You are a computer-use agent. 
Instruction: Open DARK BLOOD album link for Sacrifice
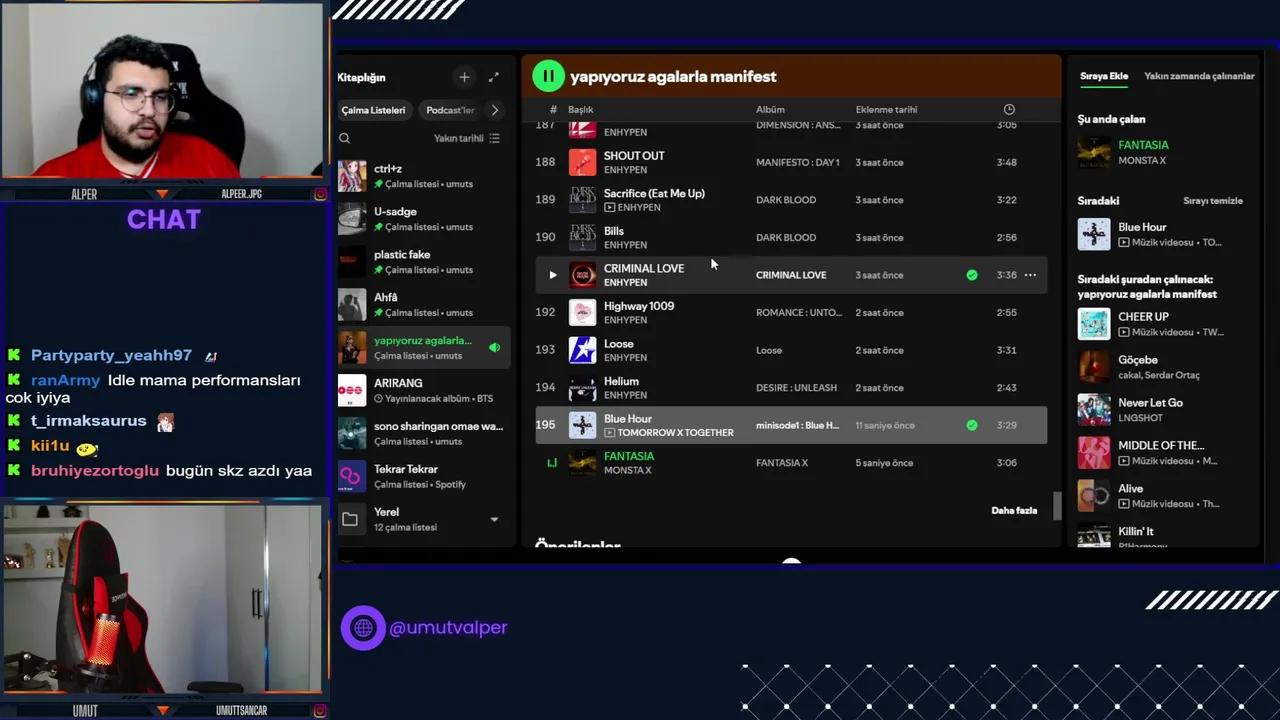tap(786, 200)
